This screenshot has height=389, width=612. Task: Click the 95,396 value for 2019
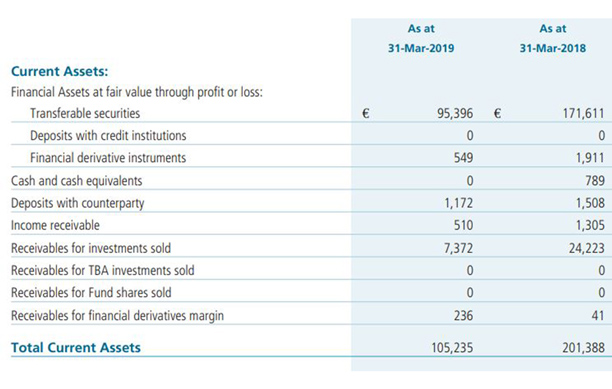click(x=455, y=114)
